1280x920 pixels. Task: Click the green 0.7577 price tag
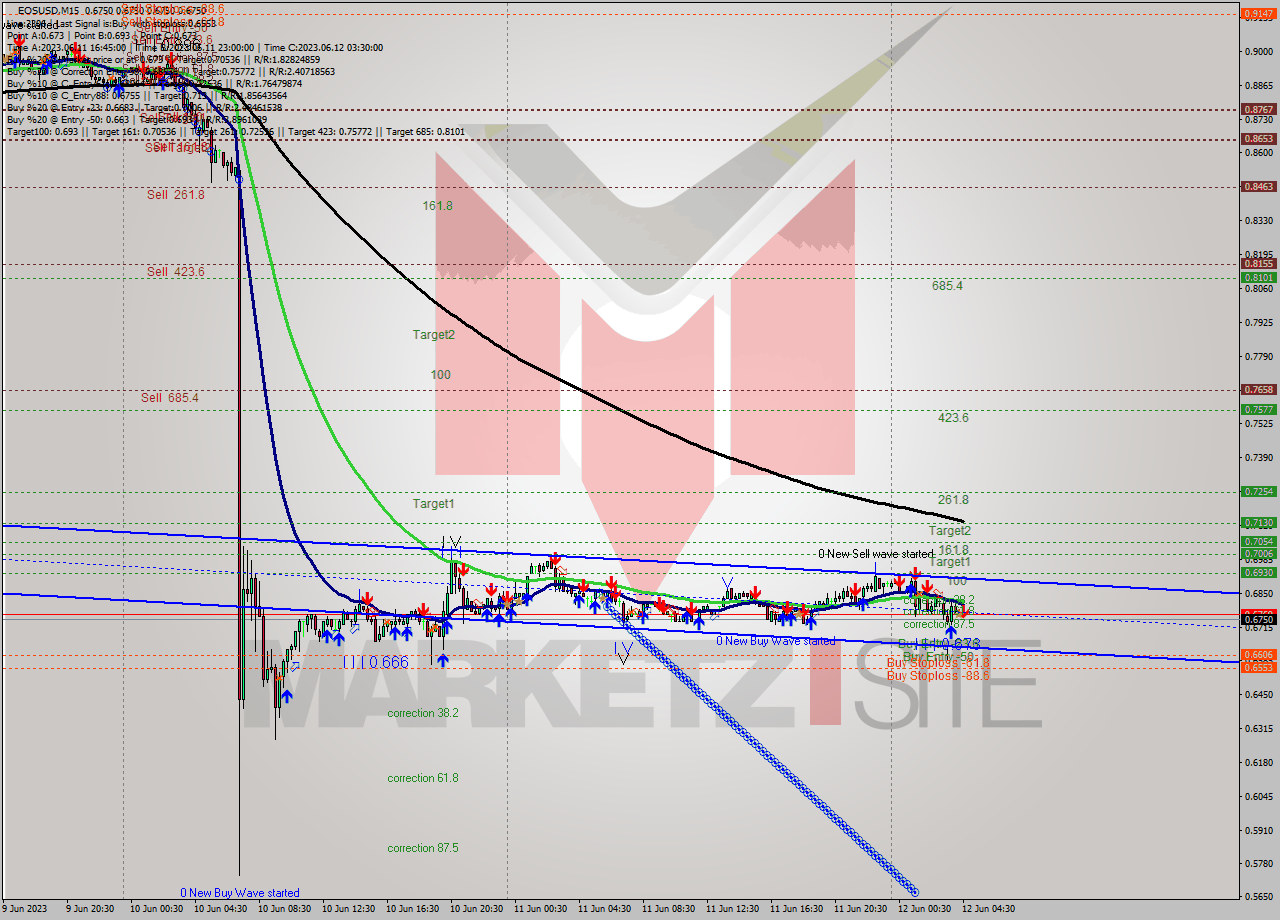tap(1258, 410)
